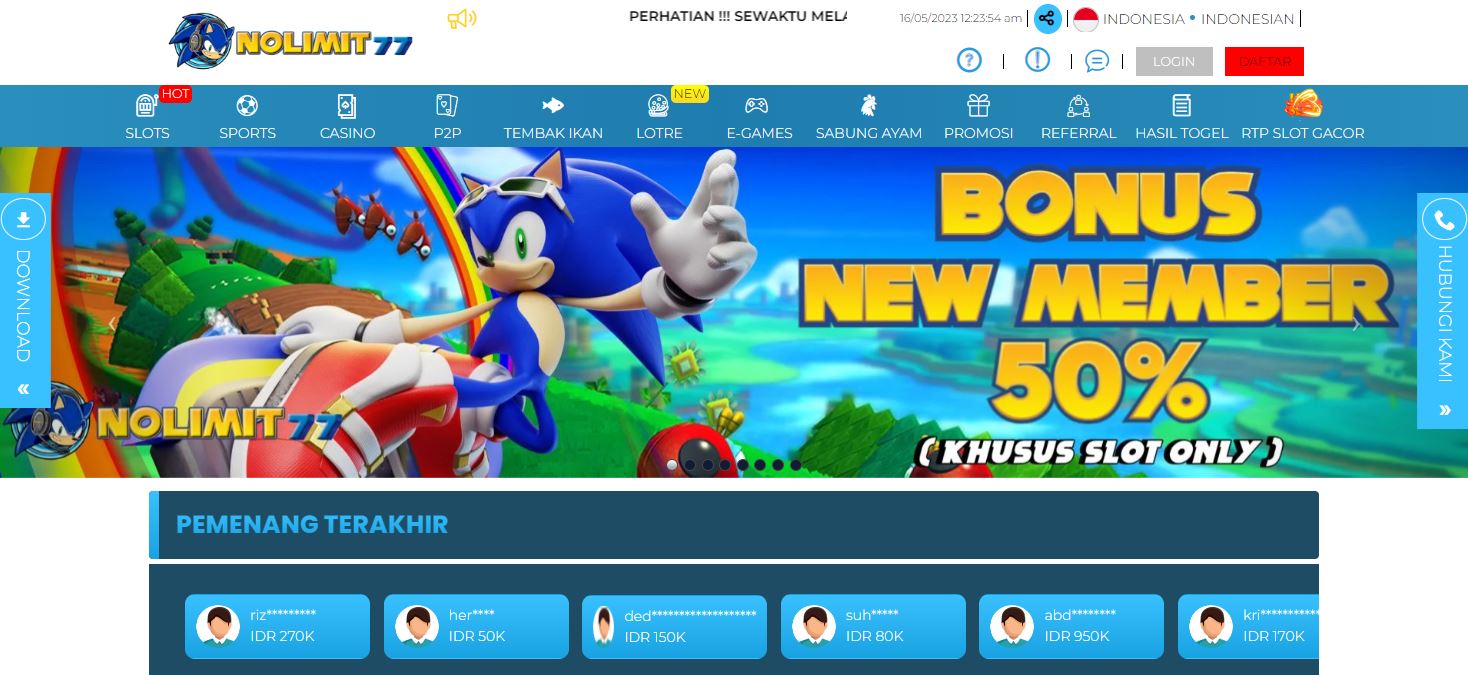The width and height of the screenshot is (1468, 675).
Task: Click abd winner avatar icon
Action: [x=1011, y=626]
